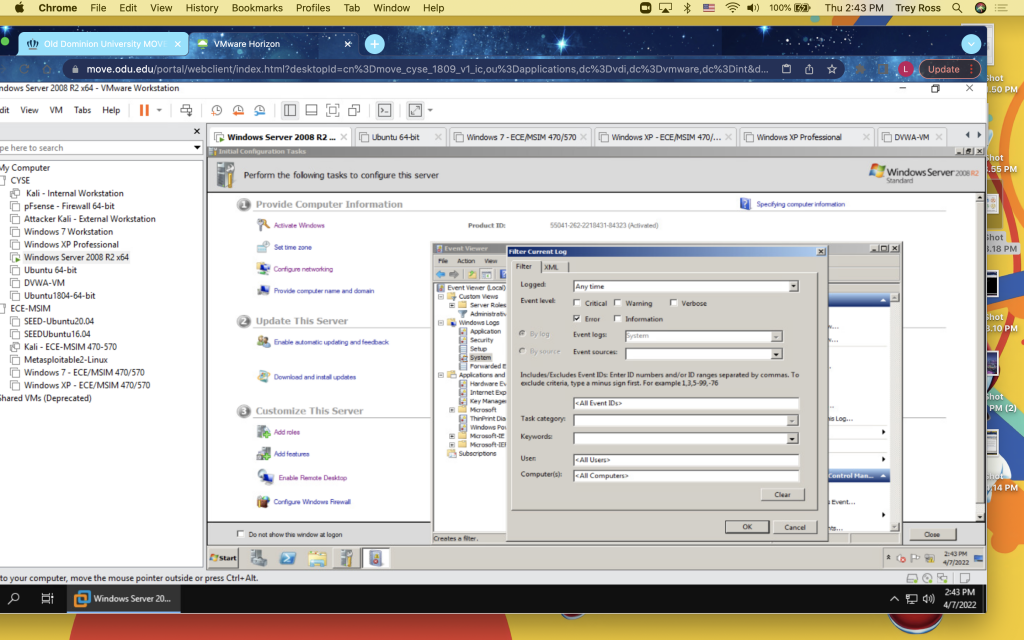Click the Event Viewer forward arrow icon
This screenshot has height=640, width=1024.
click(454, 274)
